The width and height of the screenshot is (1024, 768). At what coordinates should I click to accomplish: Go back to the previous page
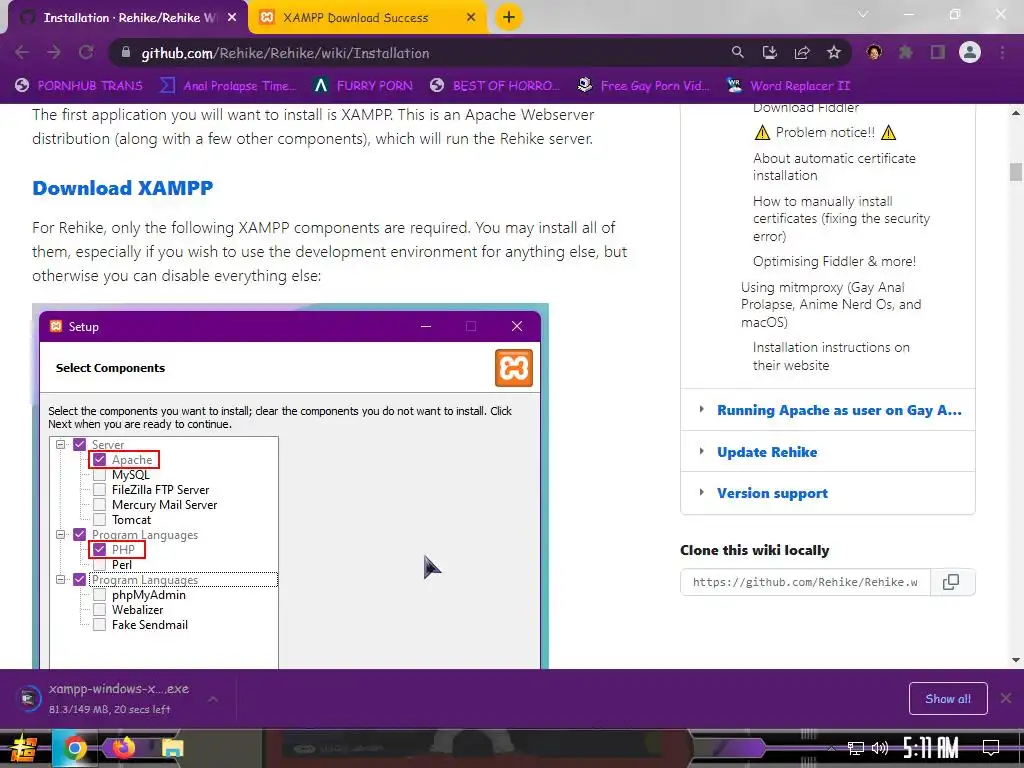22,52
